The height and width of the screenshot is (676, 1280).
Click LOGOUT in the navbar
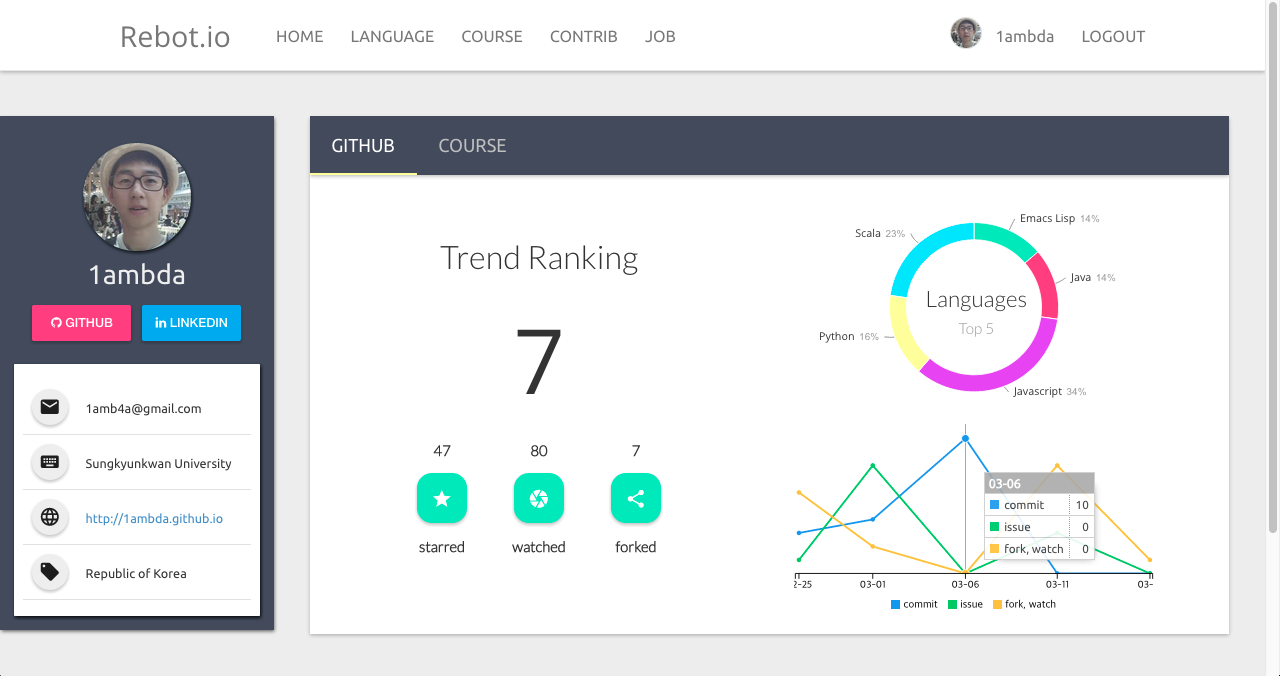click(x=1113, y=36)
